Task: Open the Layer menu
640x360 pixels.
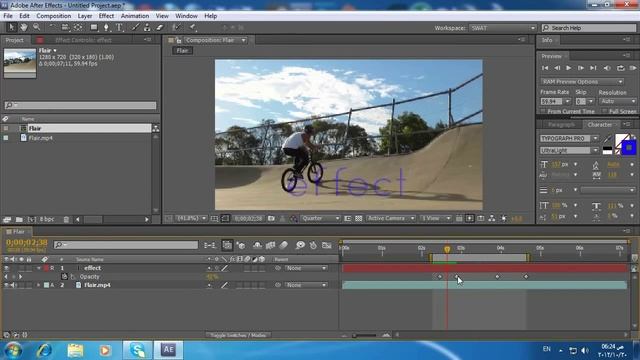Action: pyautogui.click(x=84, y=16)
